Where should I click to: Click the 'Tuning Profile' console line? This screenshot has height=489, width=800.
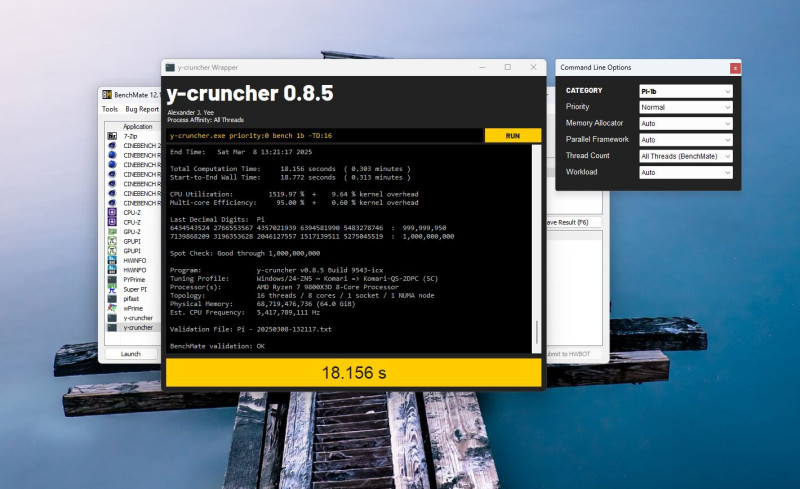(304, 279)
